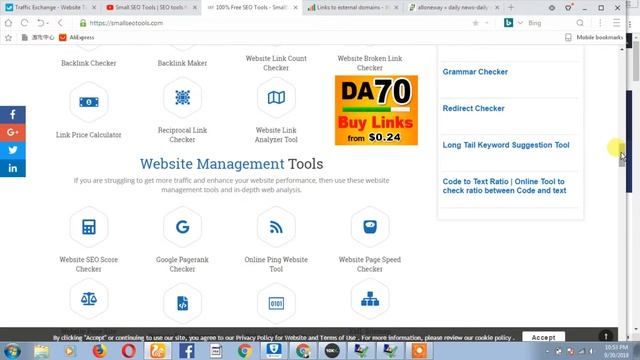640x360 pixels.
Task: Open Long Tail Keyword Suggestion Tool link
Action: tap(506, 145)
